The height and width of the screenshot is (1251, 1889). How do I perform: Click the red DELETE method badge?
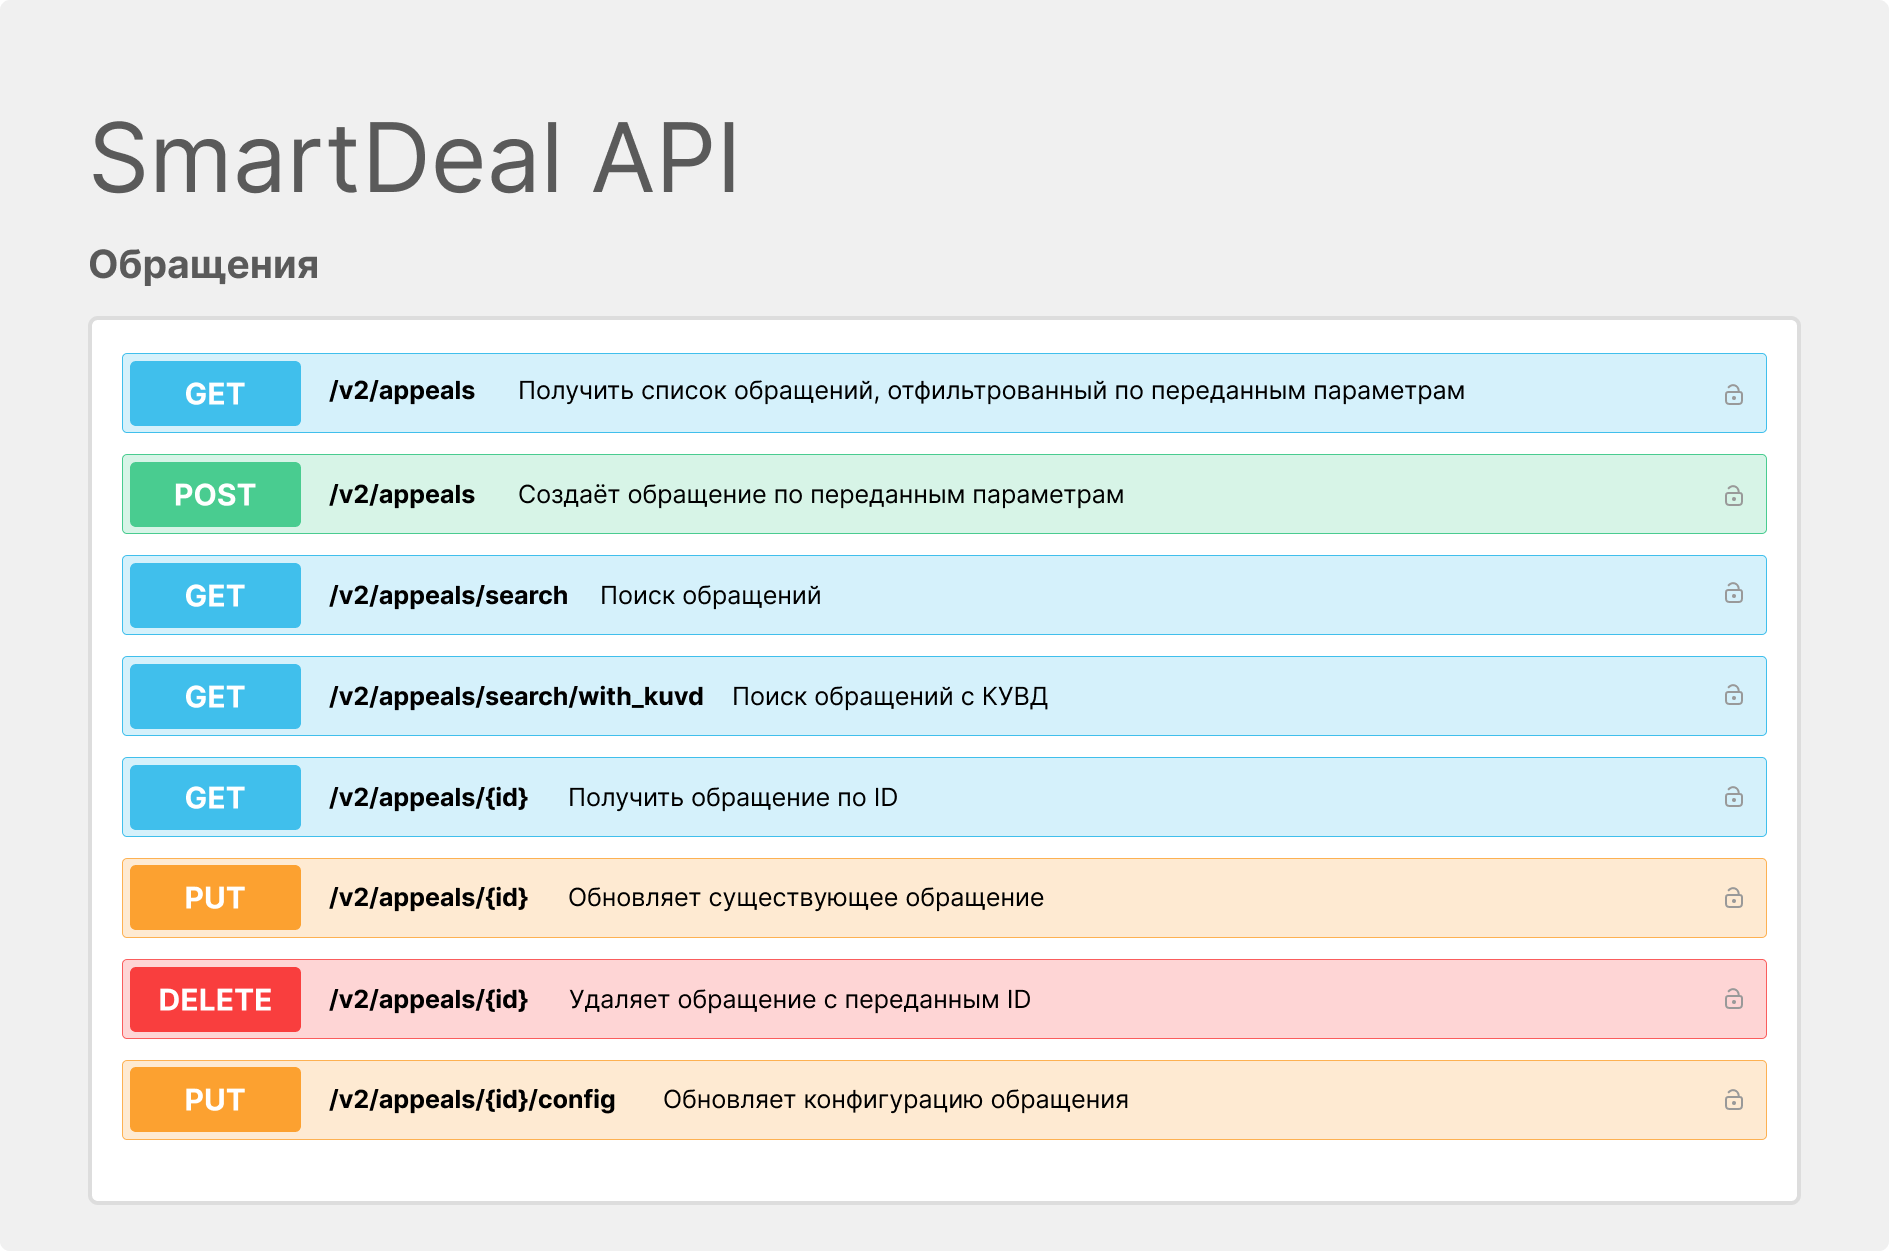click(215, 1000)
